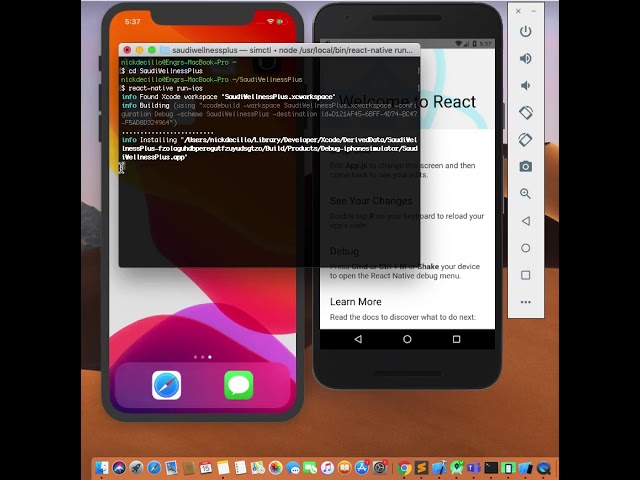Open QuickTime Player icon in Dock

click(x=544, y=468)
